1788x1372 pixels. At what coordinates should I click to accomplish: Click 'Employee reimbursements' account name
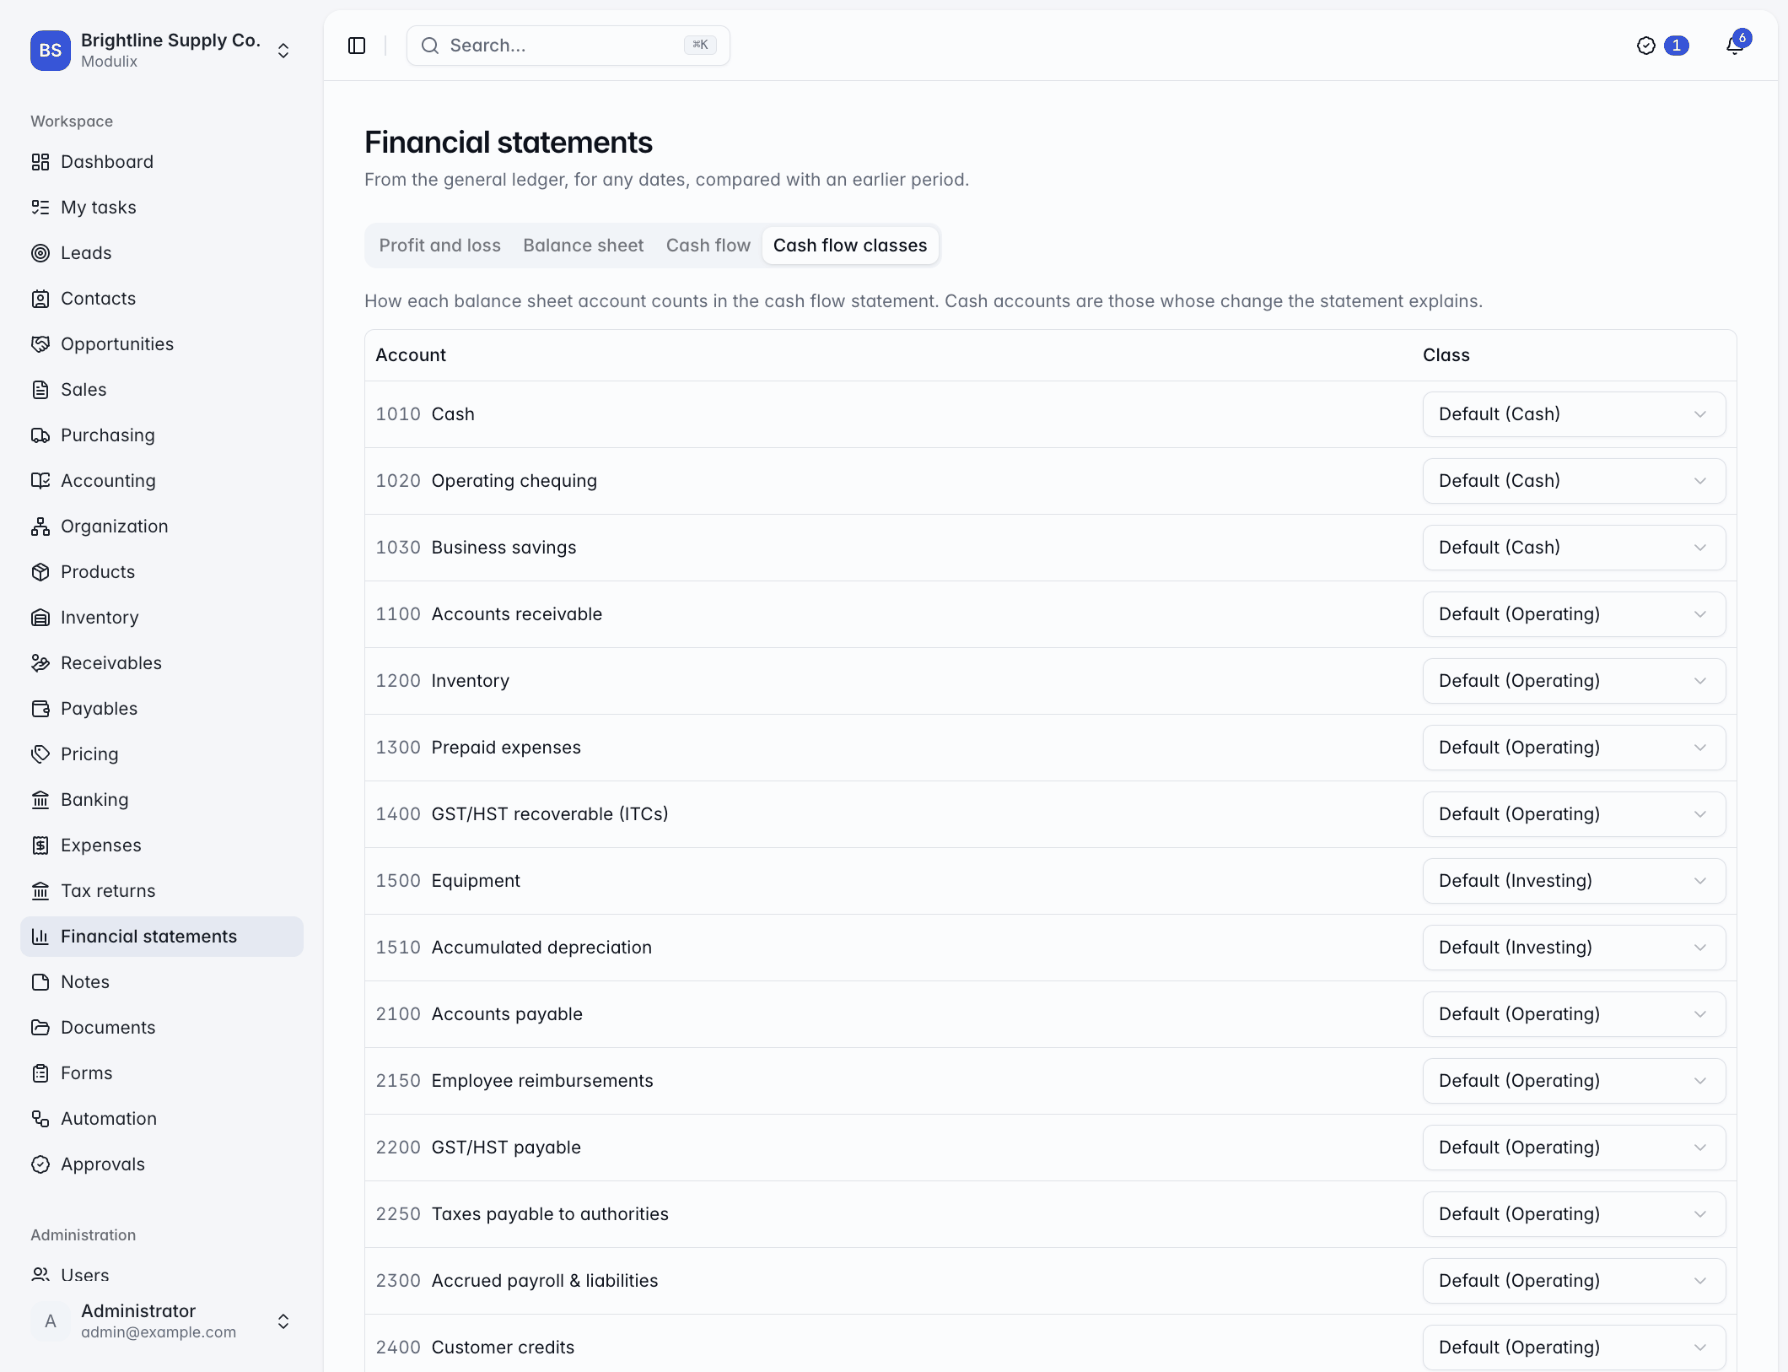coord(542,1081)
